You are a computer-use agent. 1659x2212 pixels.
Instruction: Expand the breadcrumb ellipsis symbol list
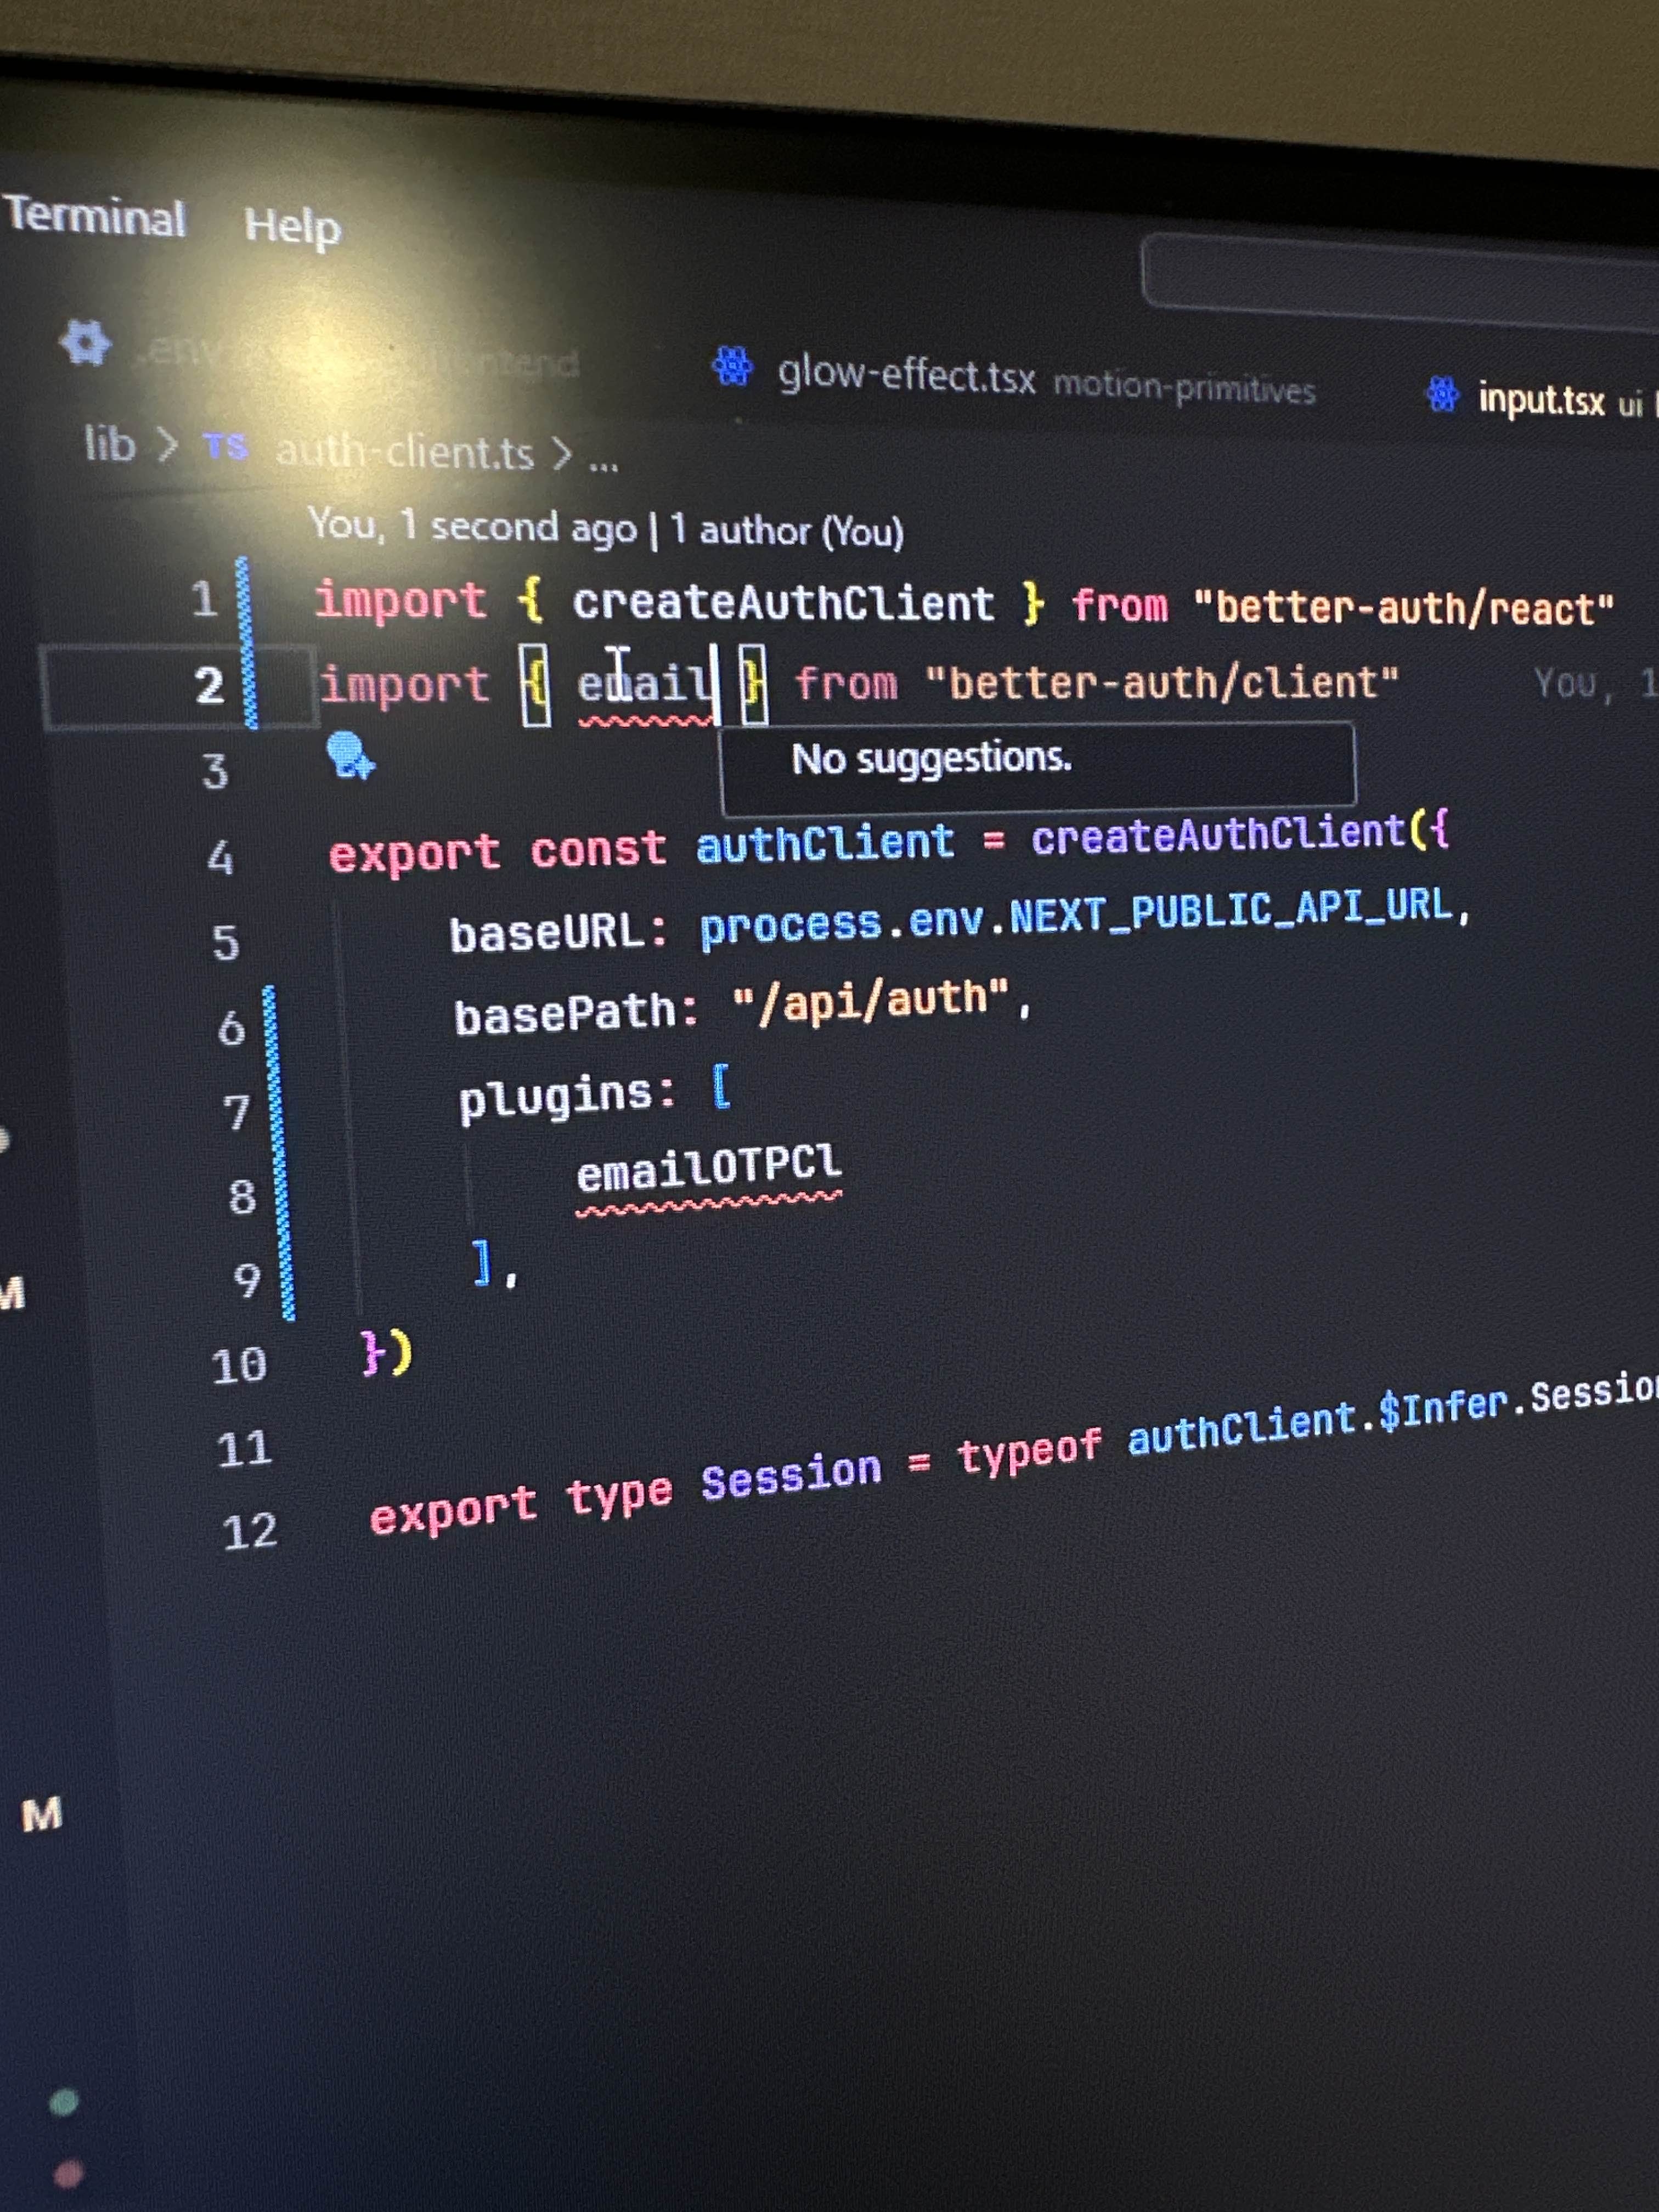tap(603, 462)
